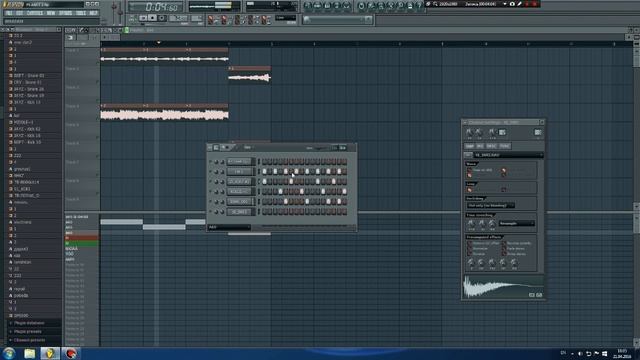
Task: Open the CHANNELS menu
Action: (x=35, y=13)
